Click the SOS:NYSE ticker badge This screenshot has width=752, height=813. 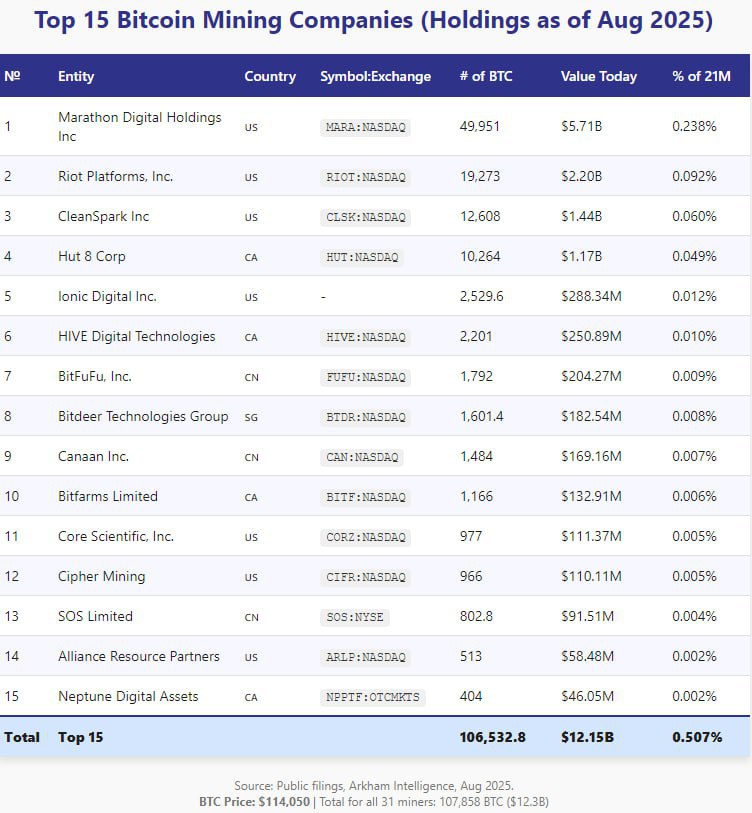coord(355,617)
